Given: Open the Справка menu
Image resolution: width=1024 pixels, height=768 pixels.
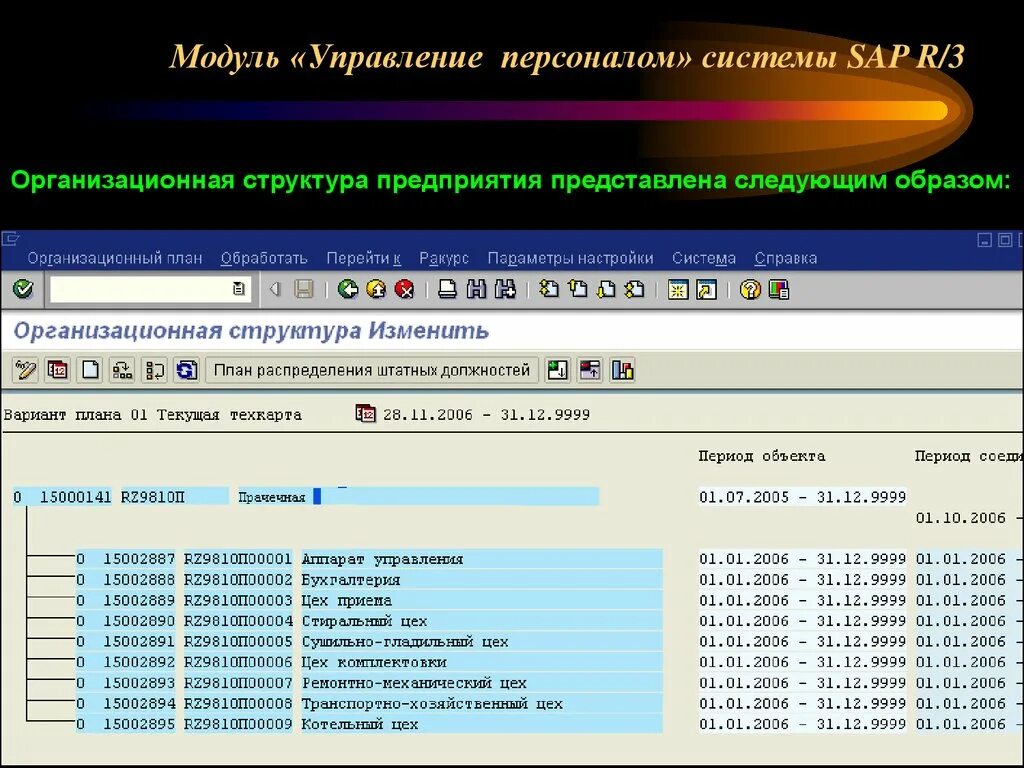Looking at the screenshot, I should (786, 258).
